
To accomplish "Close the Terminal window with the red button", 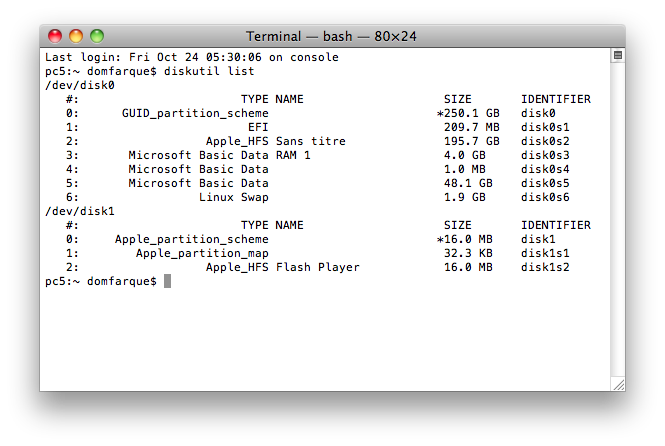I will 55,36.
